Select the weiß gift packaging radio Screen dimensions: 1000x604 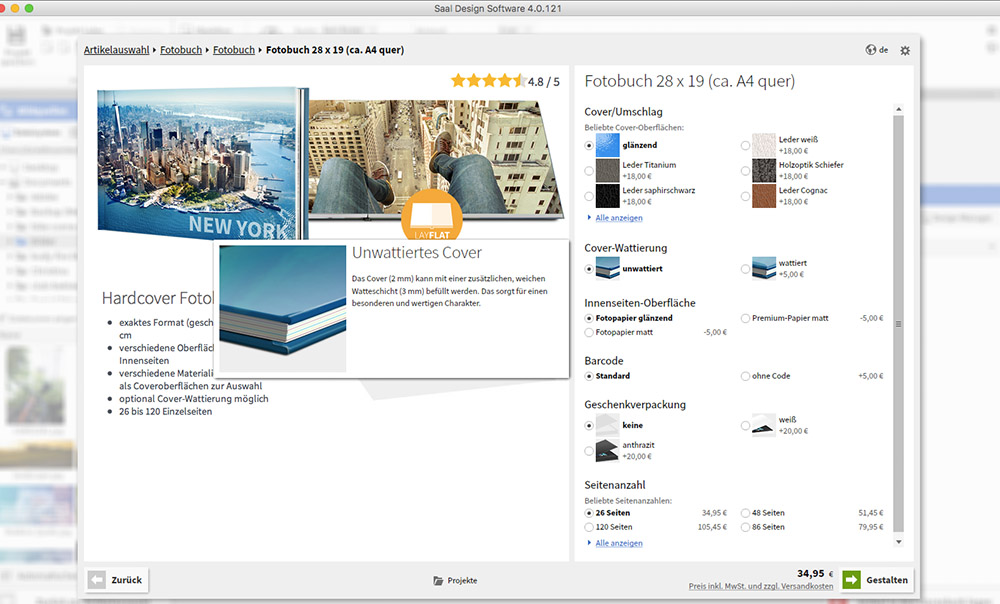pyautogui.click(x=745, y=425)
